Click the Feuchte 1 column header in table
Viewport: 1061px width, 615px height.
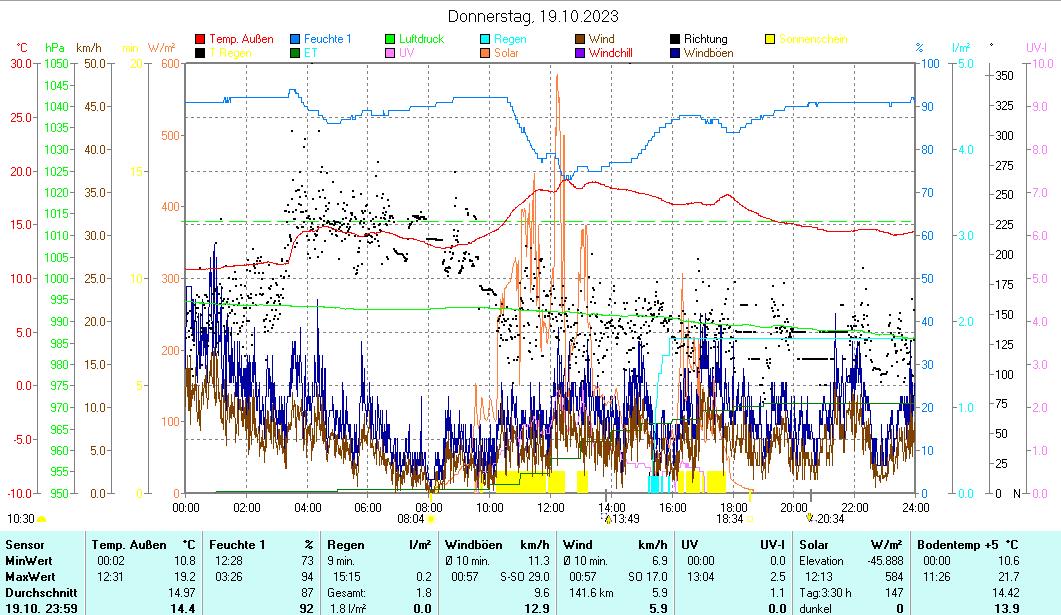(x=237, y=545)
